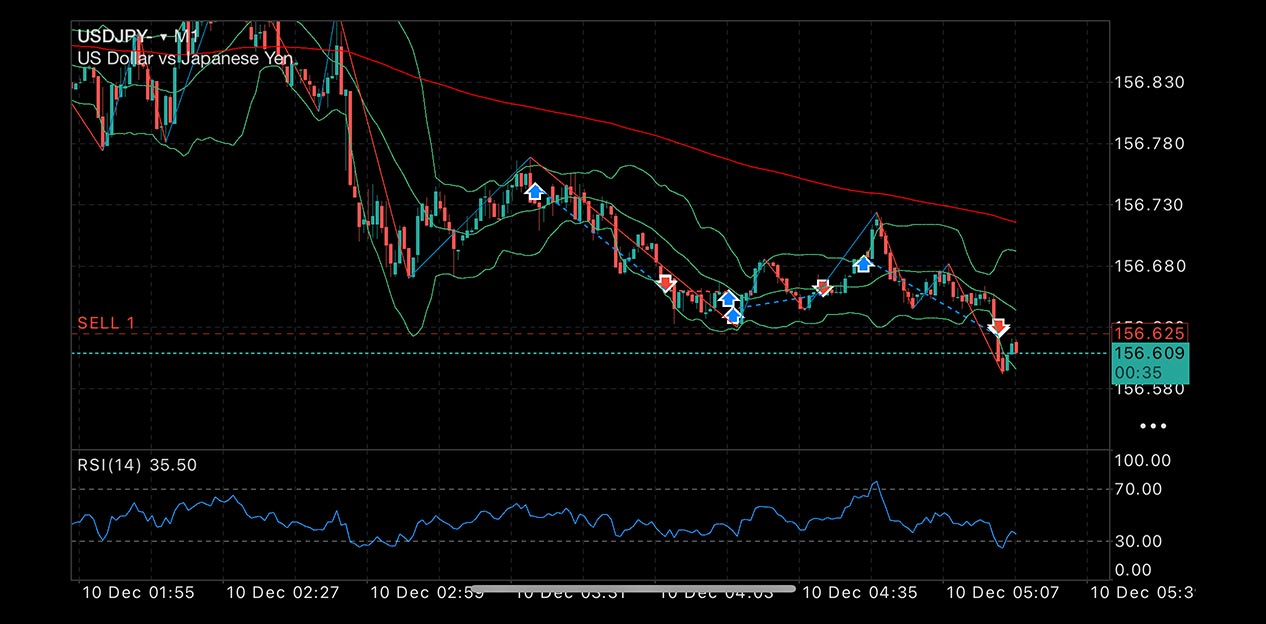Tap the 156.830 price scale label
This screenshot has height=624, width=1266.
pyautogui.click(x=1148, y=82)
